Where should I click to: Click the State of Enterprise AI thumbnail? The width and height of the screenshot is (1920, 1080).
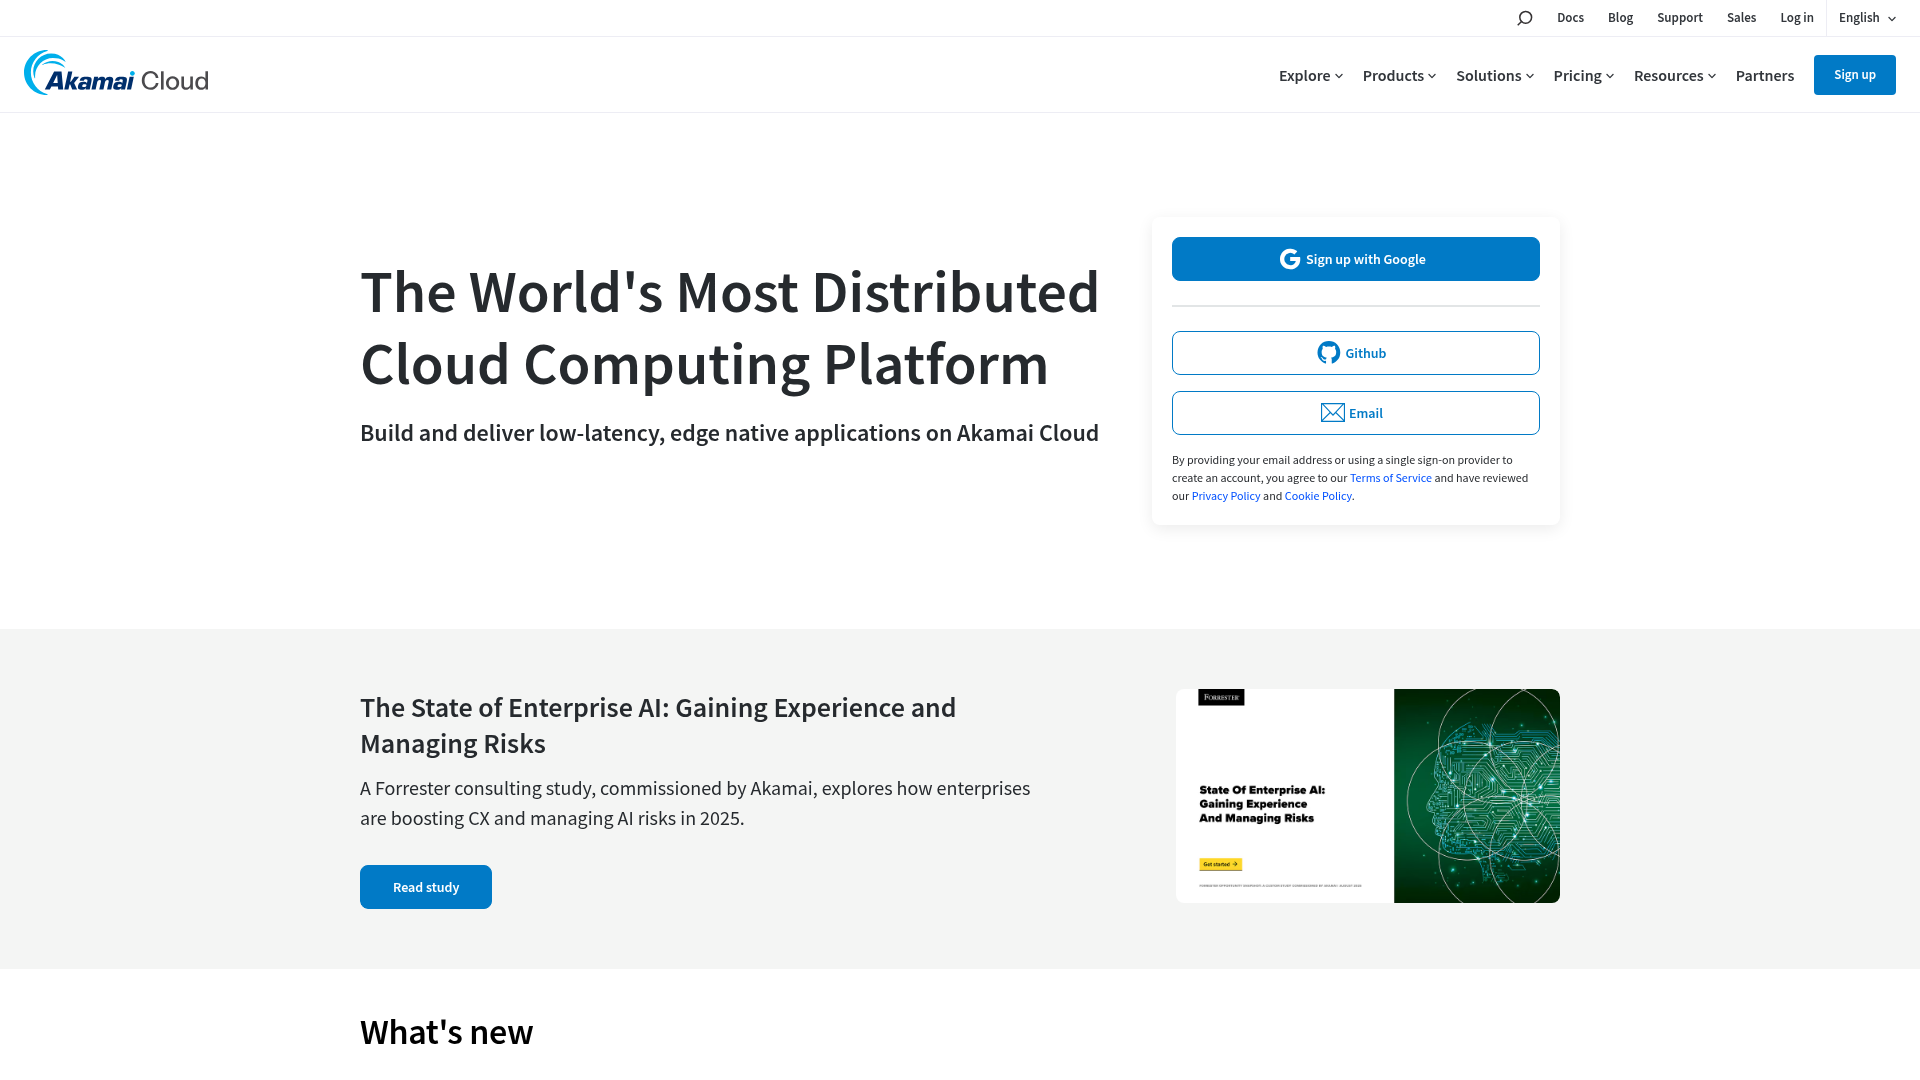click(x=1367, y=795)
